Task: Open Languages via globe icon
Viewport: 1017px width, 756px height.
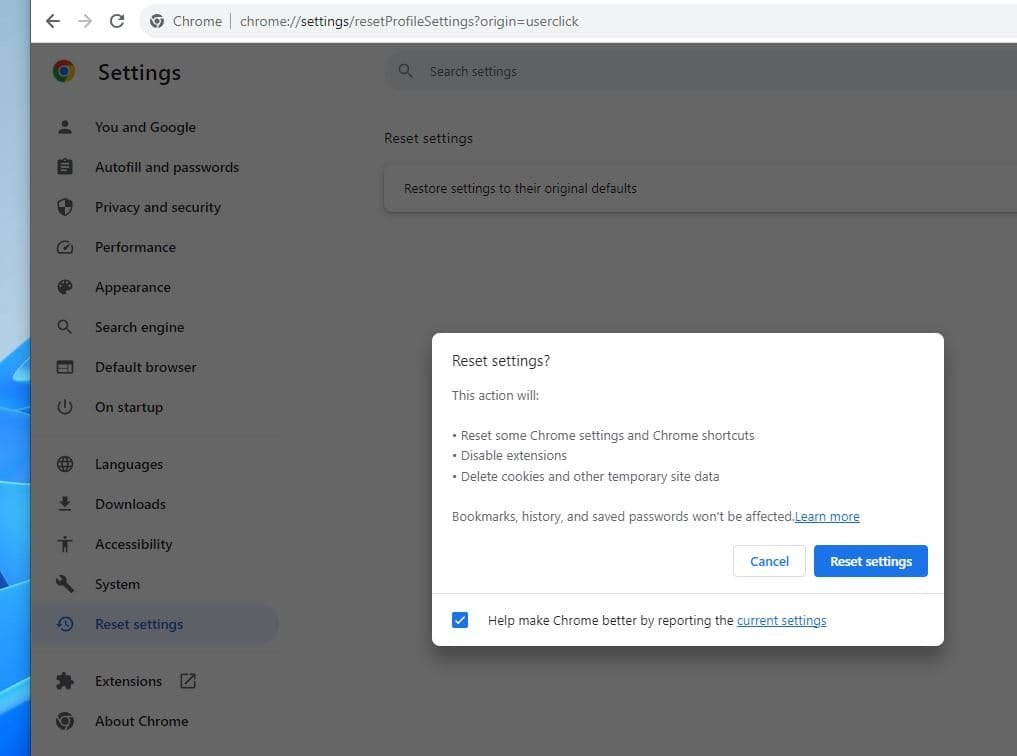Action: [x=65, y=464]
